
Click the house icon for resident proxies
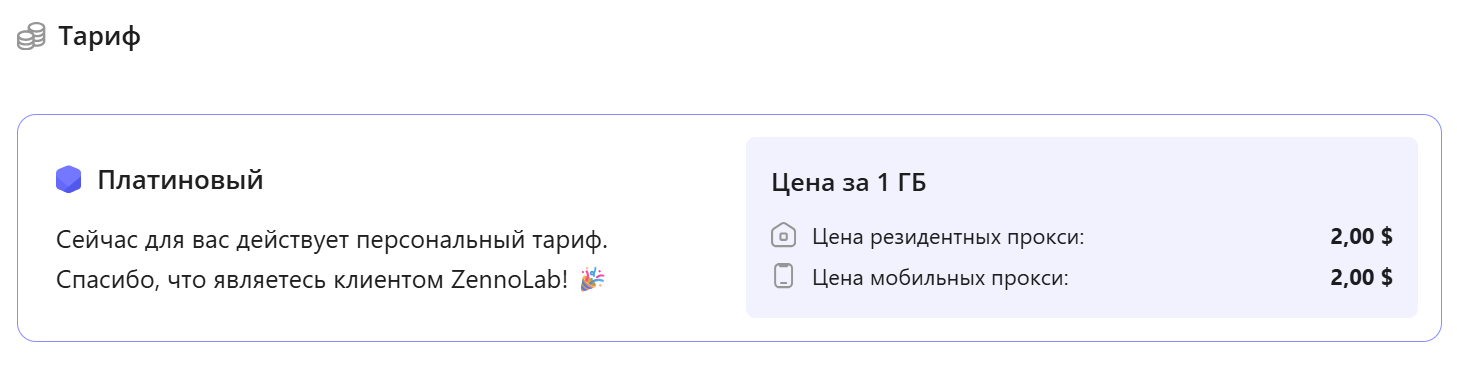tap(784, 237)
